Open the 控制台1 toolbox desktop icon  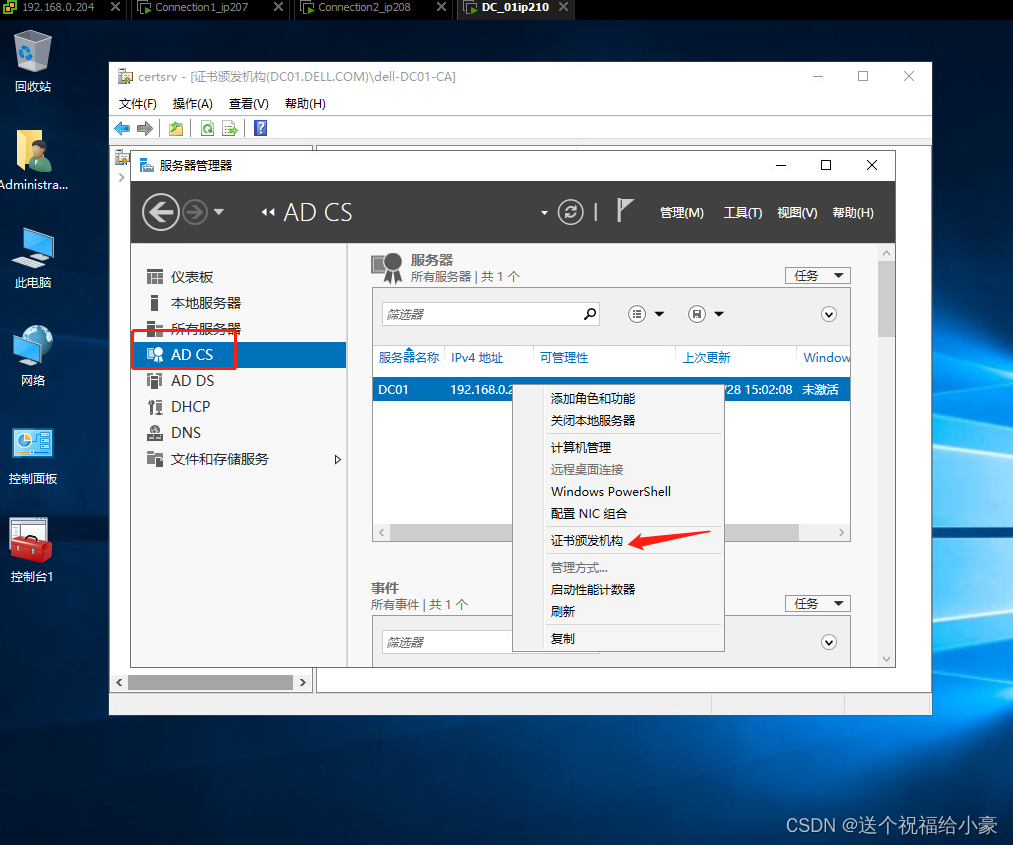coord(31,550)
